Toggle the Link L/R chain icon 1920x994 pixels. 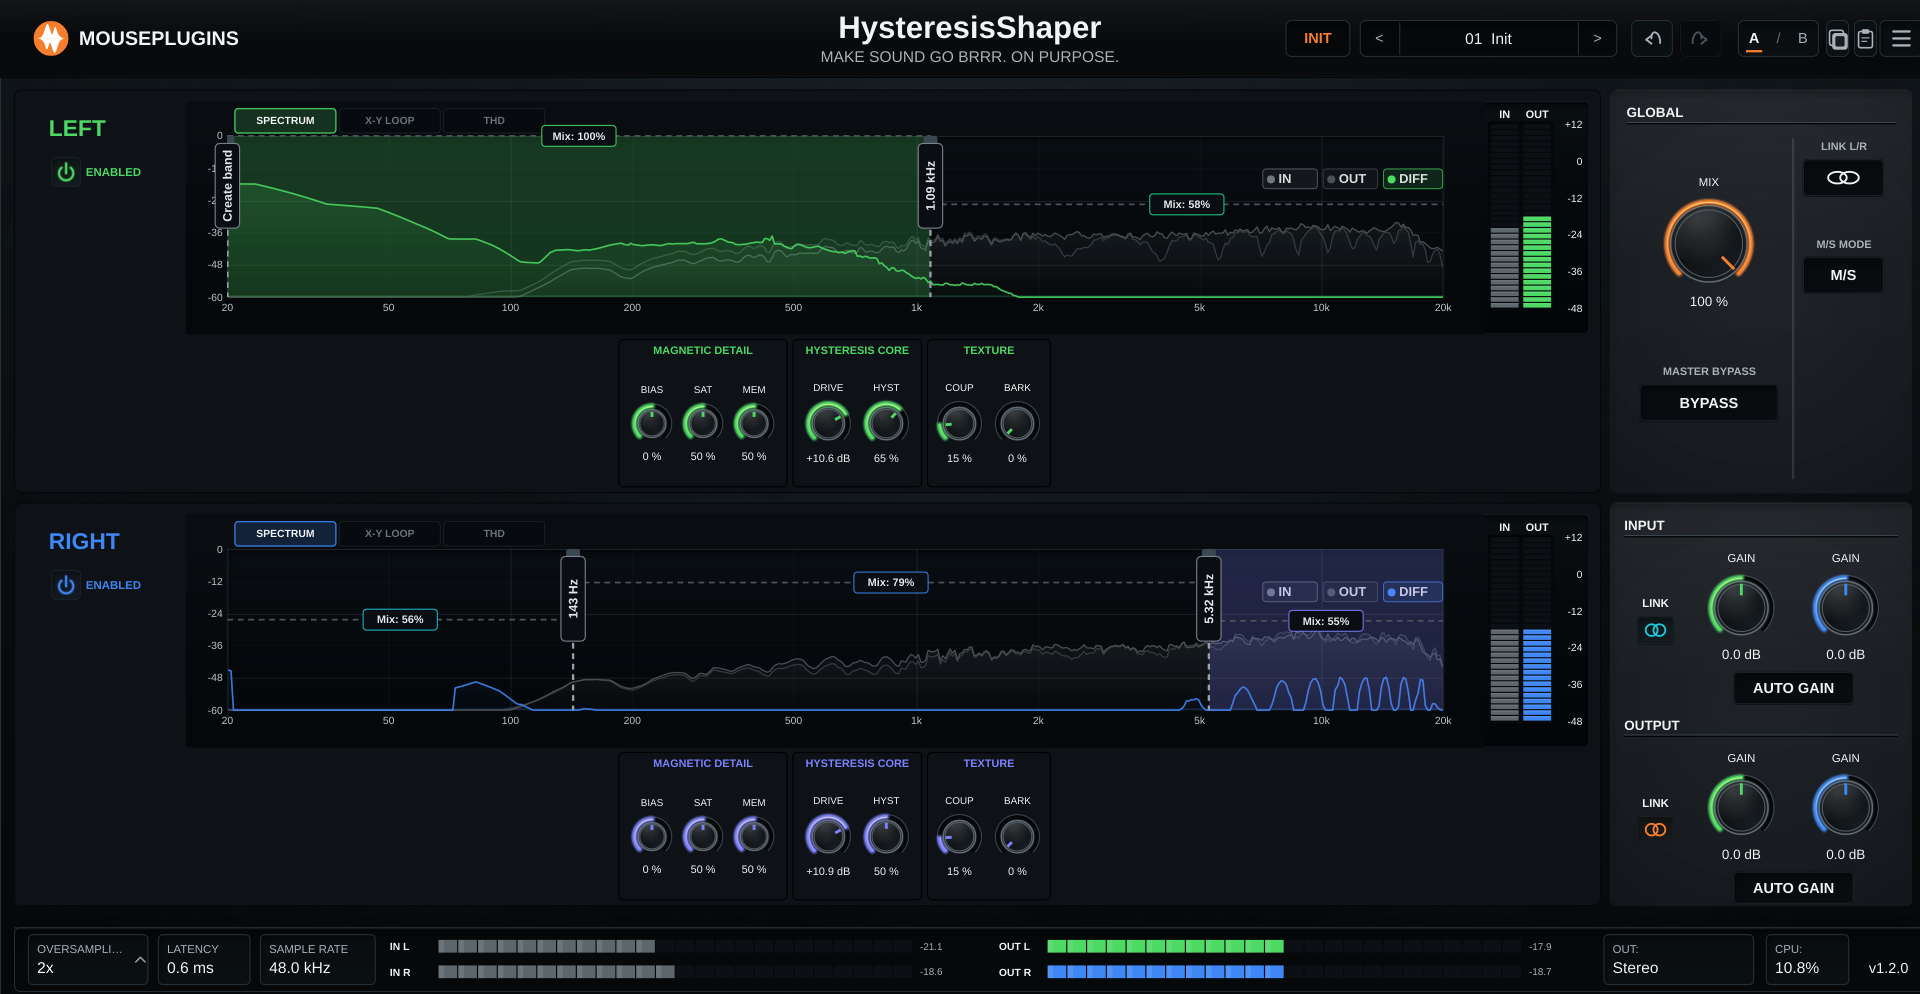pyautogui.click(x=1843, y=177)
